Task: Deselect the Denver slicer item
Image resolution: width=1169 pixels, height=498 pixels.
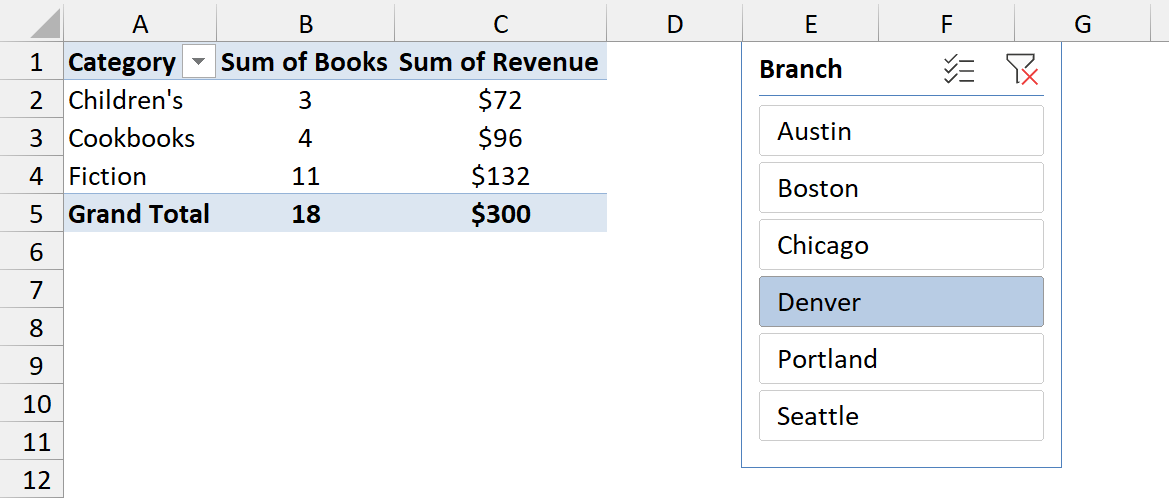Action: tap(901, 302)
